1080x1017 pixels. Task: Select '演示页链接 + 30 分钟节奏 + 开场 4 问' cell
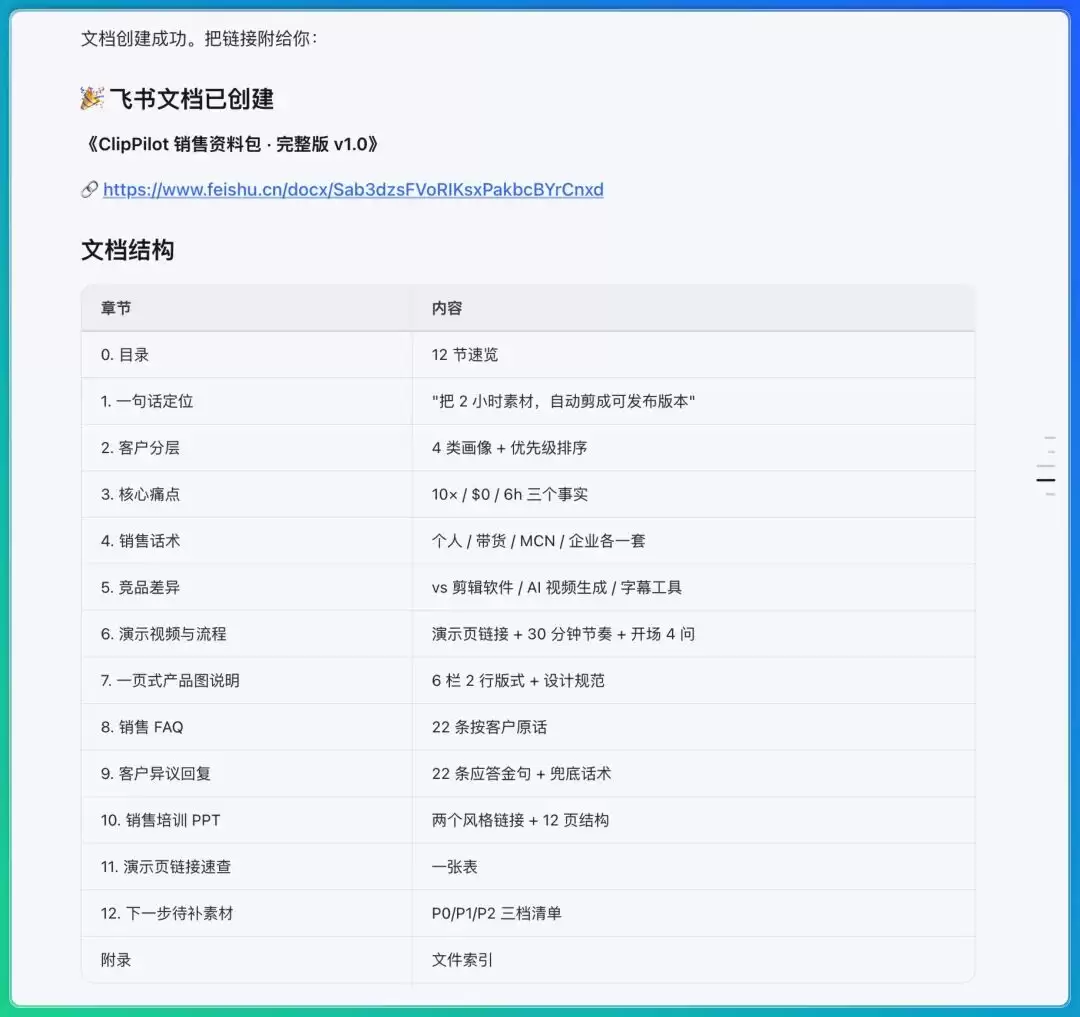click(x=694, y=634)
